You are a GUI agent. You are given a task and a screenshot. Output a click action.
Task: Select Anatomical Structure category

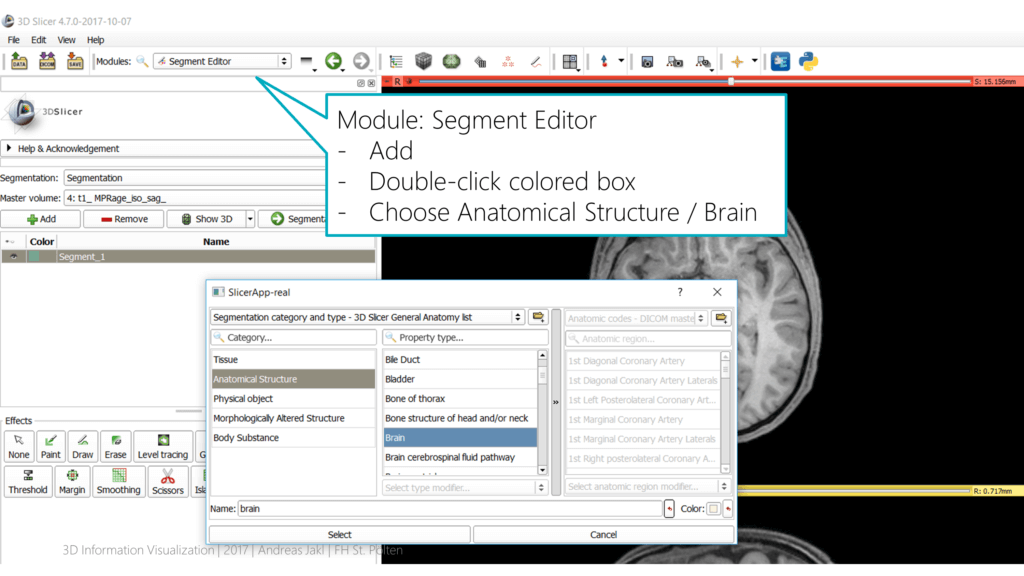point(293,379)
